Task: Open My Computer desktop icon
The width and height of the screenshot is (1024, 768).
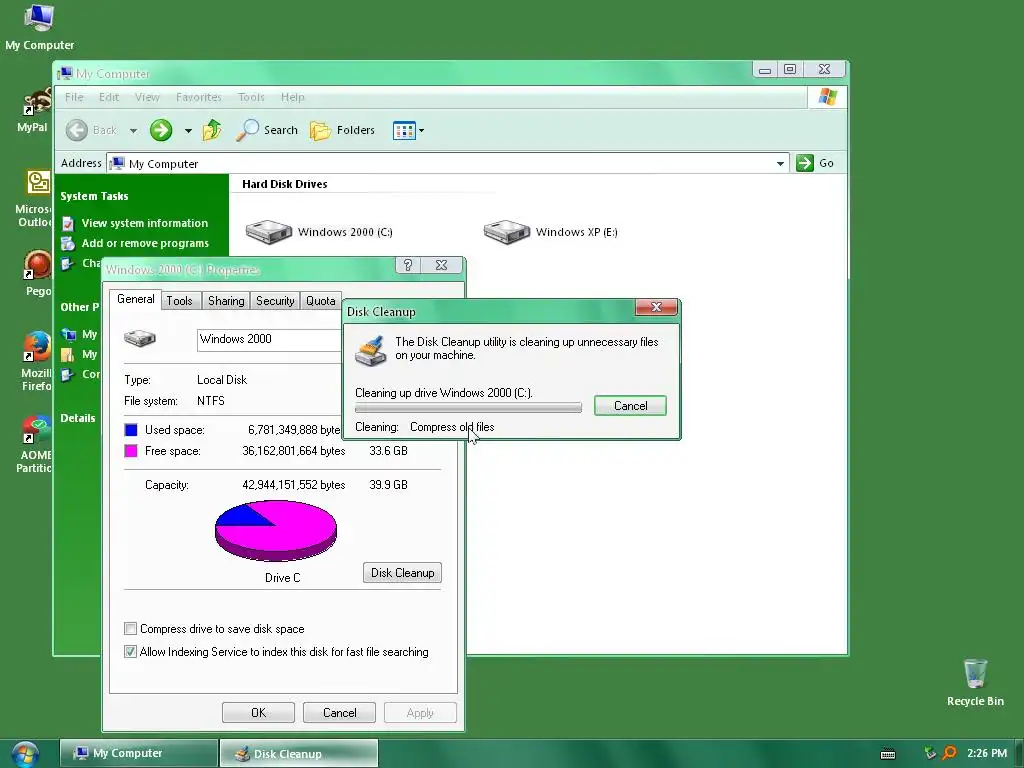Action: tap(39, 26)
